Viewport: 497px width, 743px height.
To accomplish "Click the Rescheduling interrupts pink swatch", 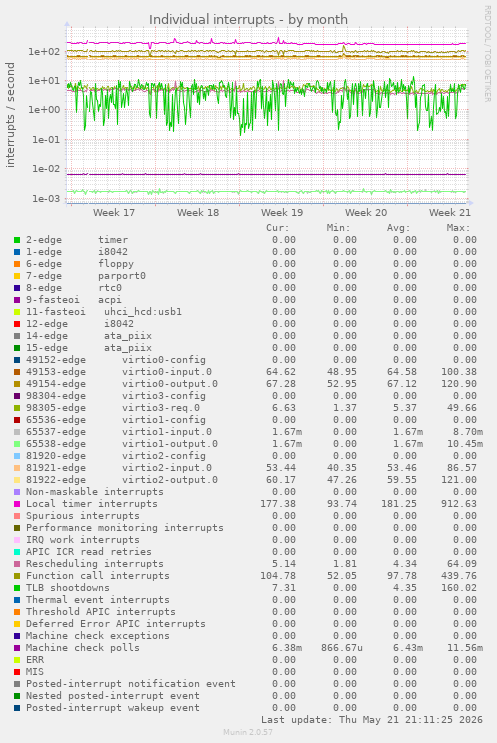I will (17, 564).
